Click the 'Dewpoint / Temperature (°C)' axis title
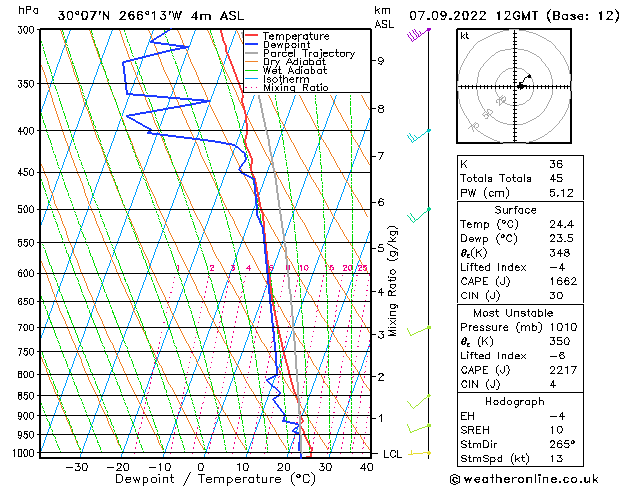This screenshot has width=629, height=486. click(215, 479)
